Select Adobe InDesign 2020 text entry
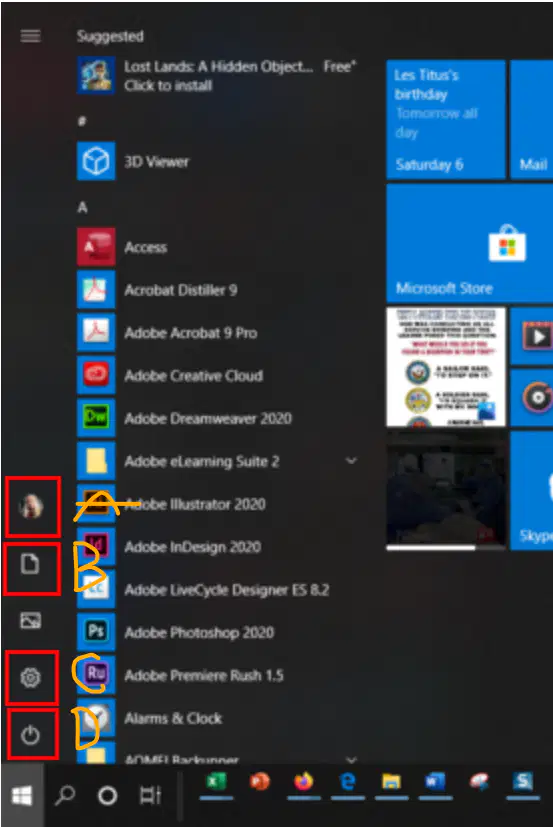Viewport: 553px width, 827px height. 193,546
